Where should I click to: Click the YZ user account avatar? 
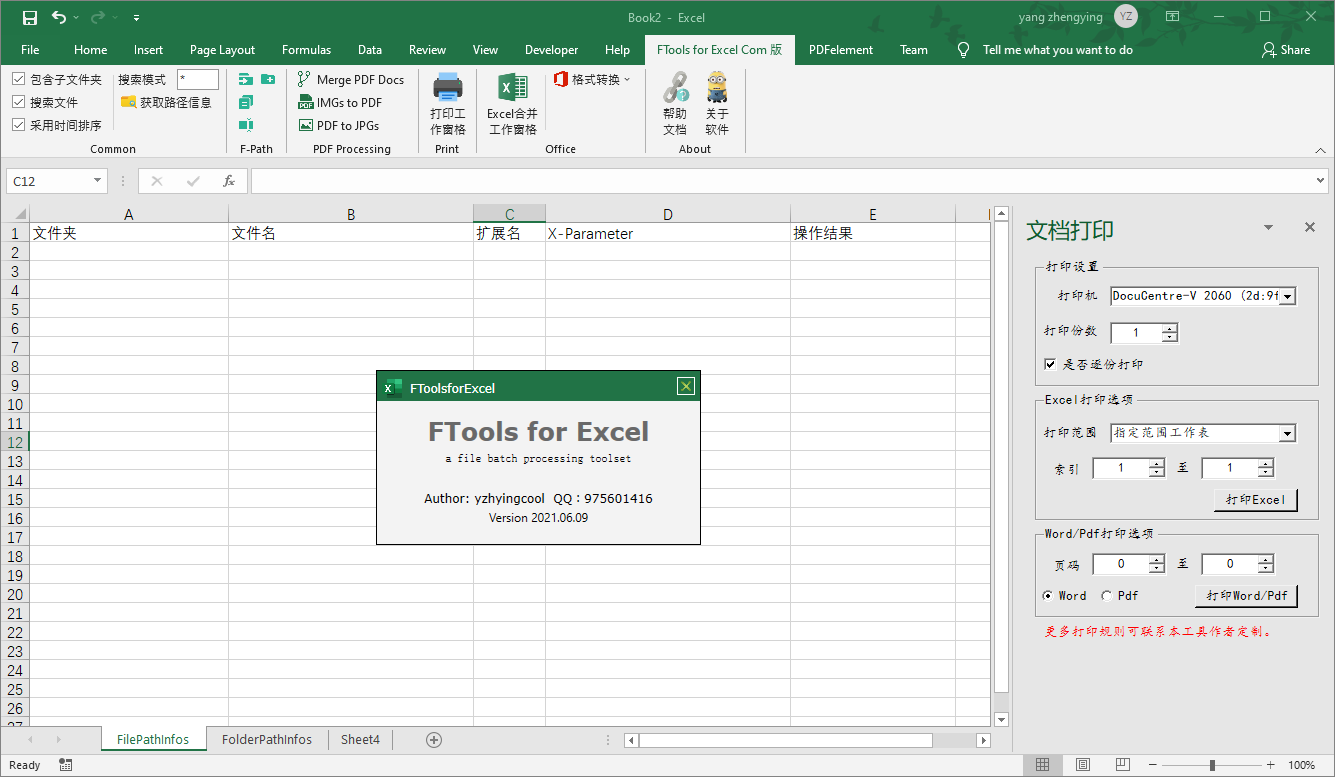point(1126,17)
